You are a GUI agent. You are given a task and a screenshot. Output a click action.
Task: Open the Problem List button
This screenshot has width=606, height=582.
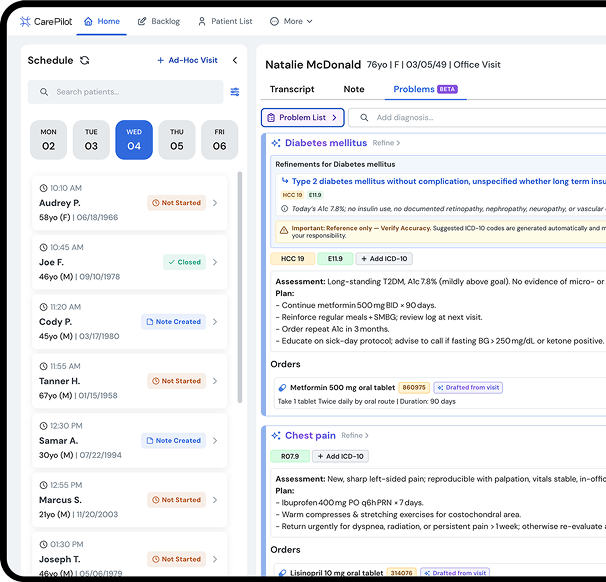[x=303, y=117]
